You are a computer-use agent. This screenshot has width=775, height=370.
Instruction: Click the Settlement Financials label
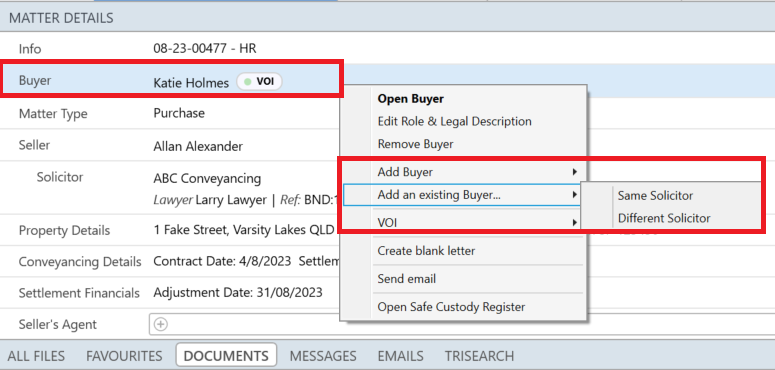pyautogui.click(x=79, y=293)
